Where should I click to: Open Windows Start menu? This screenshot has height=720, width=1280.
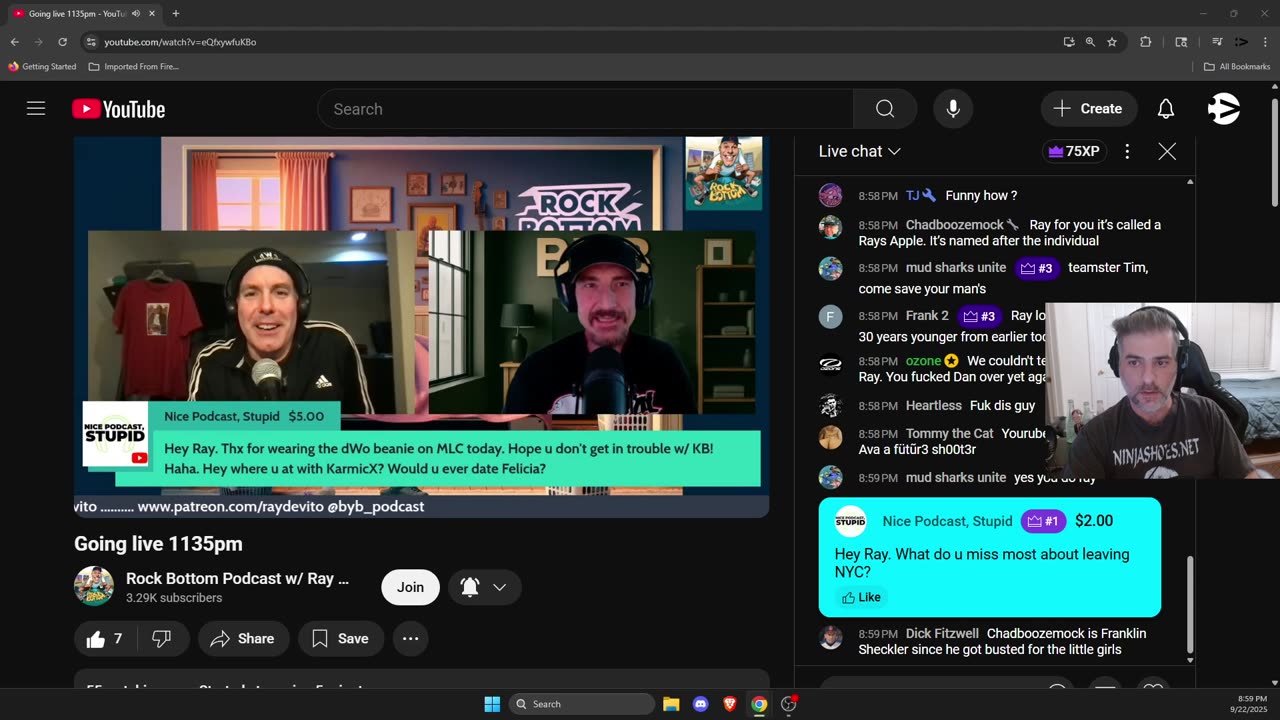pyautogui.click(x=492, y=704)
